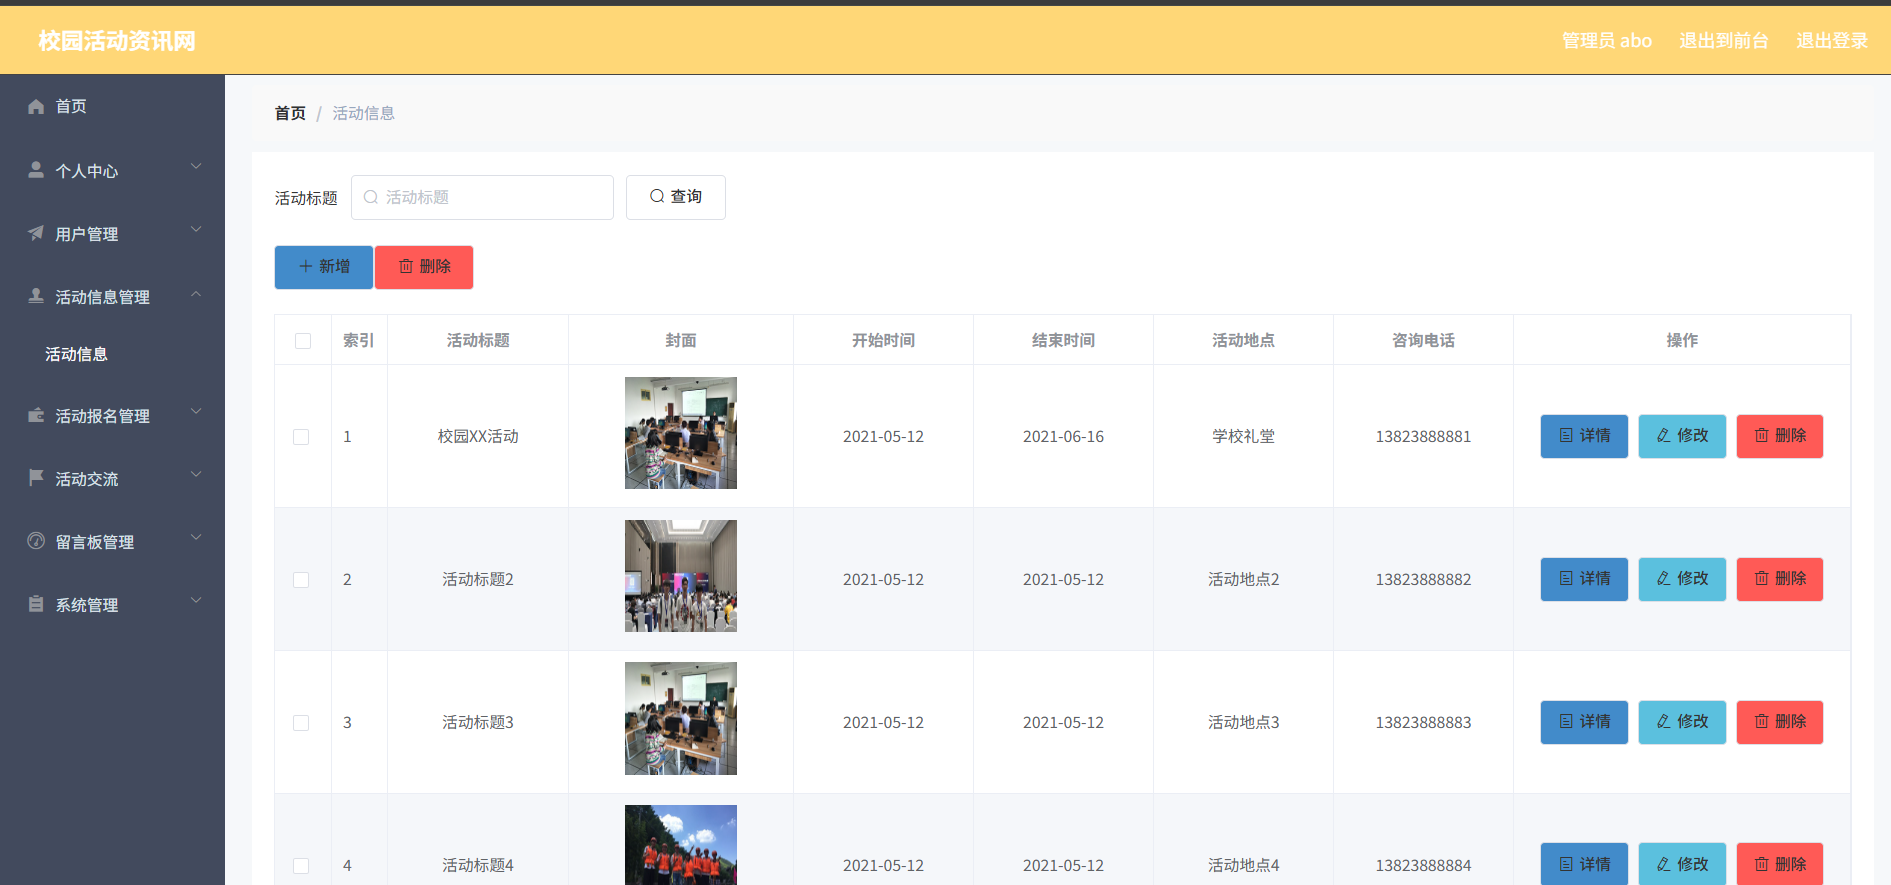Click the magnifier icon on the 查询 button

pyautogui.click(x=657, y=196)
